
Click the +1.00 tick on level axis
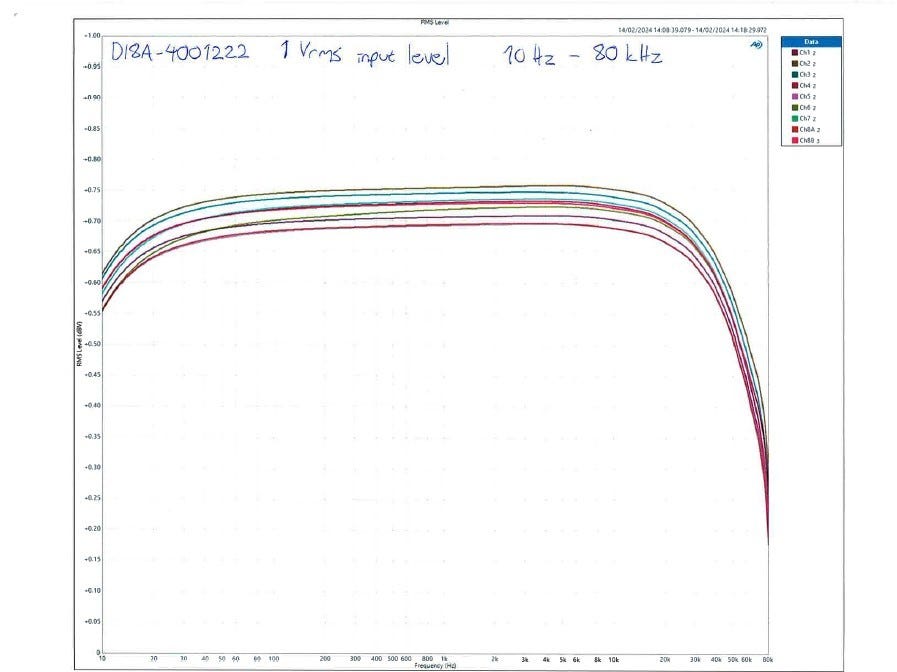pos(92,35)
